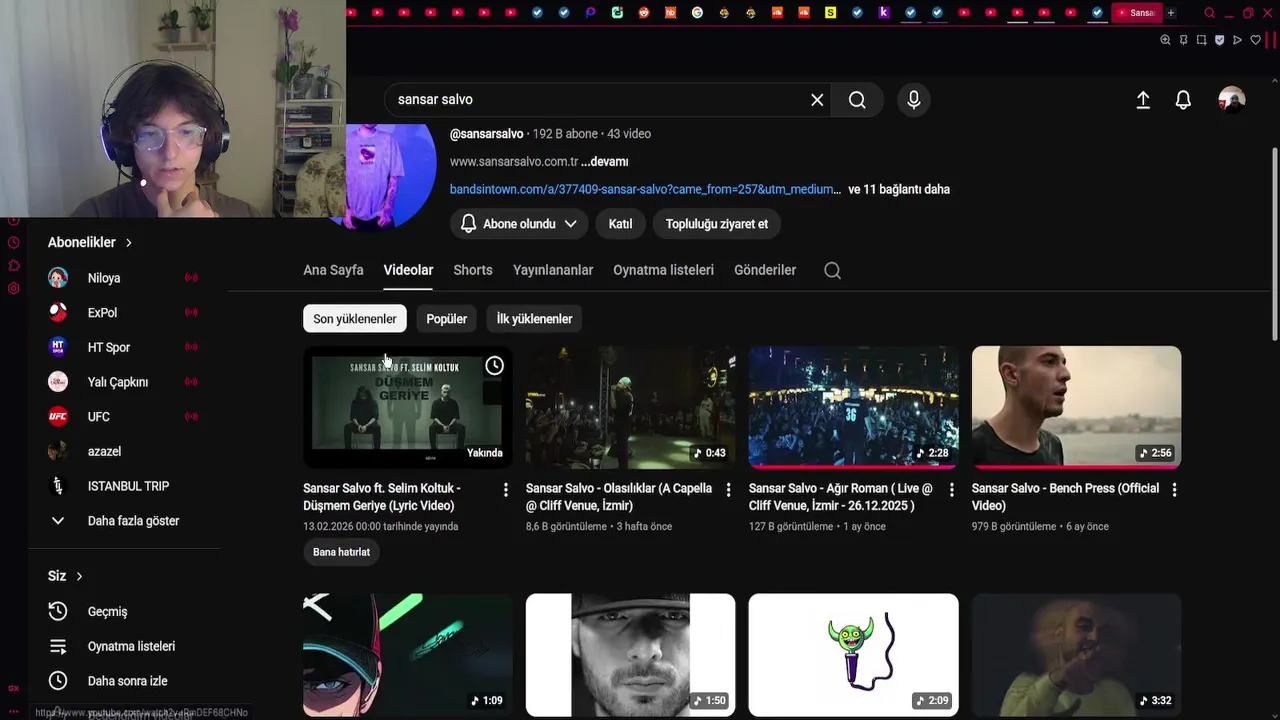1280x720 pixels.
Task: Open the account avatar menu
Action: 1231,100
